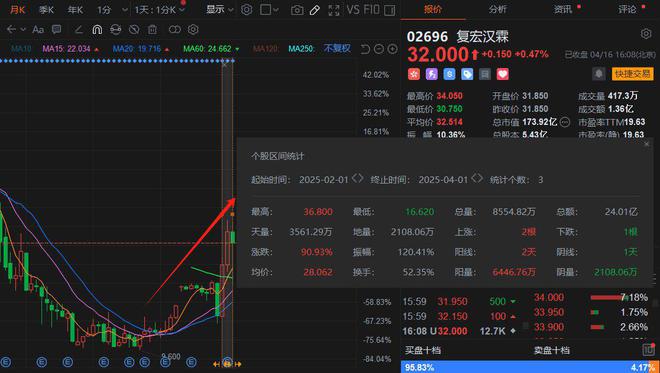Take a chart snapshot with camera icon
The image size is (660, 373).
point(297,10)
